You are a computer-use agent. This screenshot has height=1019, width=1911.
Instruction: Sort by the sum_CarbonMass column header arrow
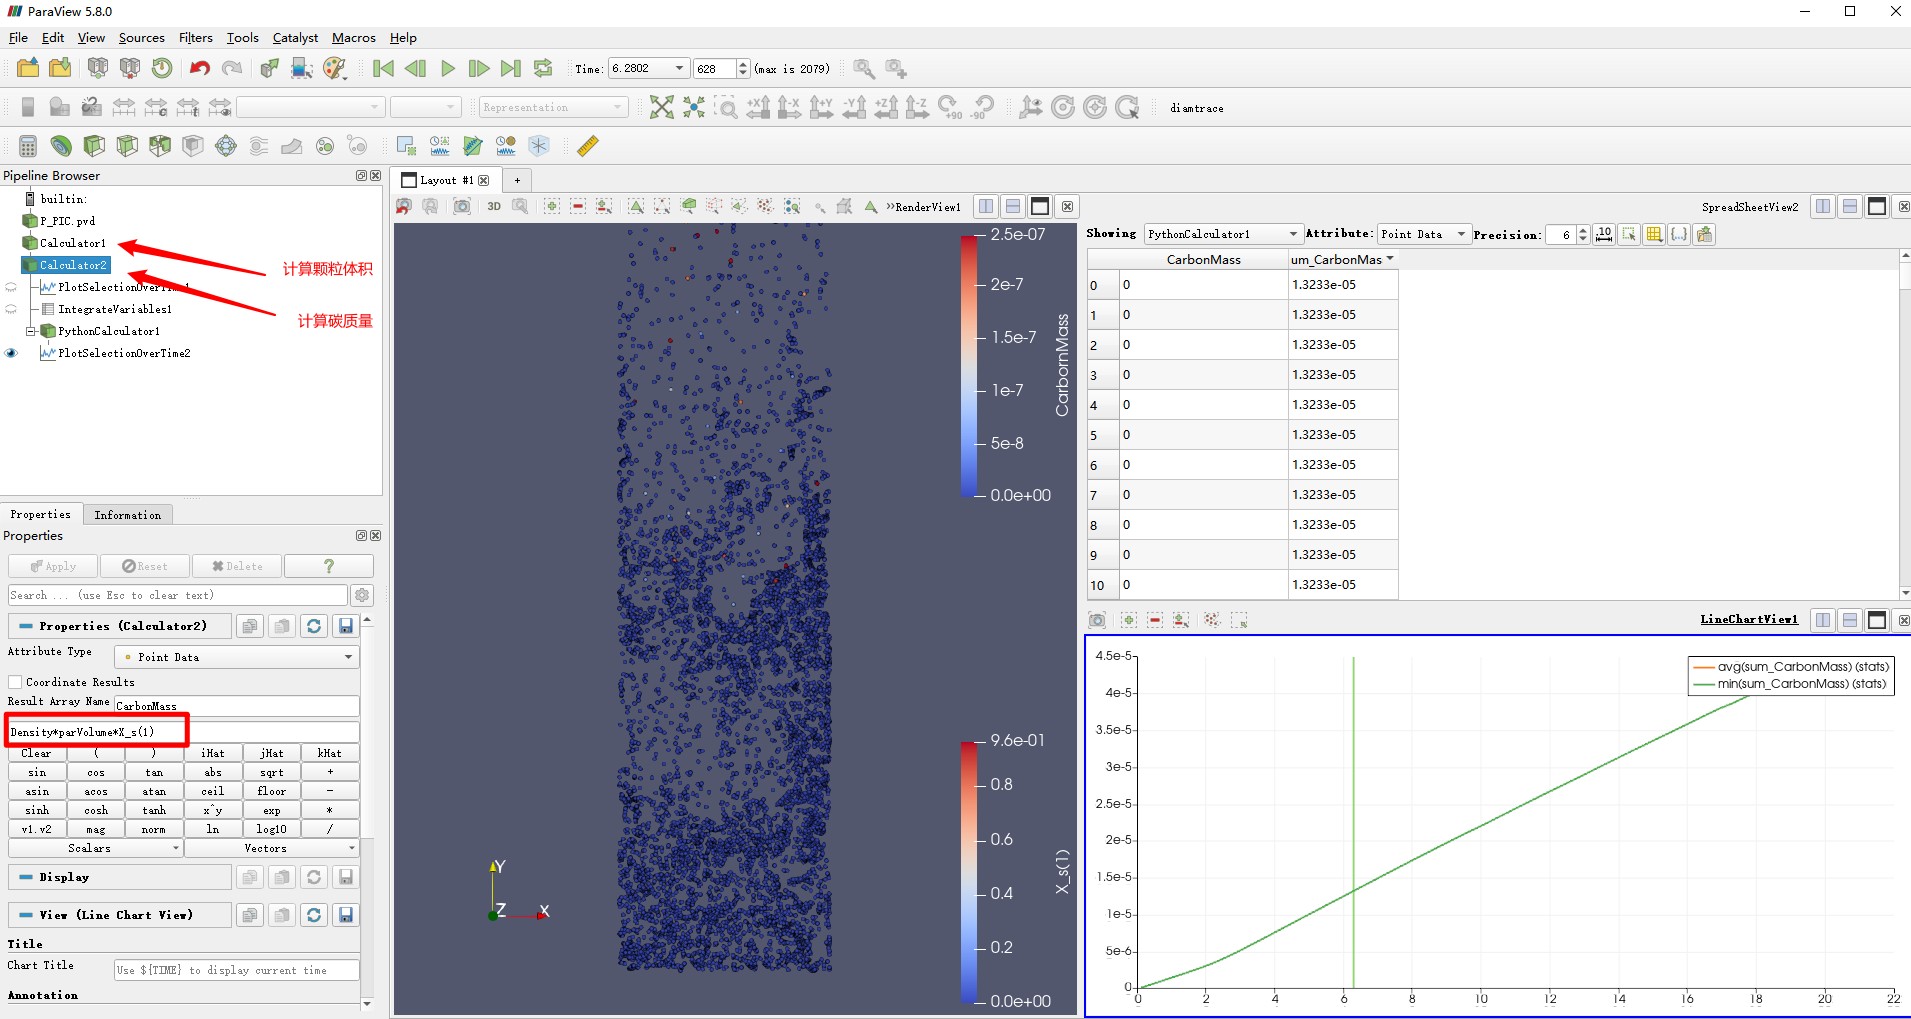(x=1390, y=259)
